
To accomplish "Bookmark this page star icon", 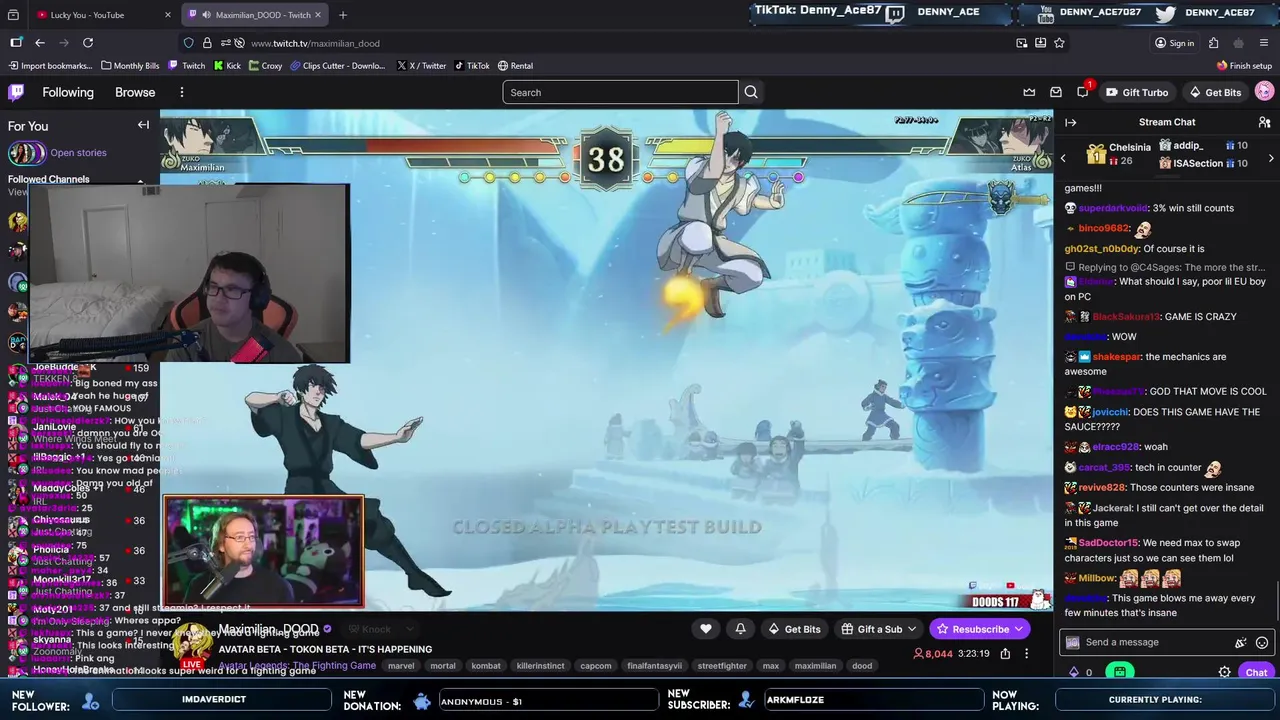I will 1059,43.
